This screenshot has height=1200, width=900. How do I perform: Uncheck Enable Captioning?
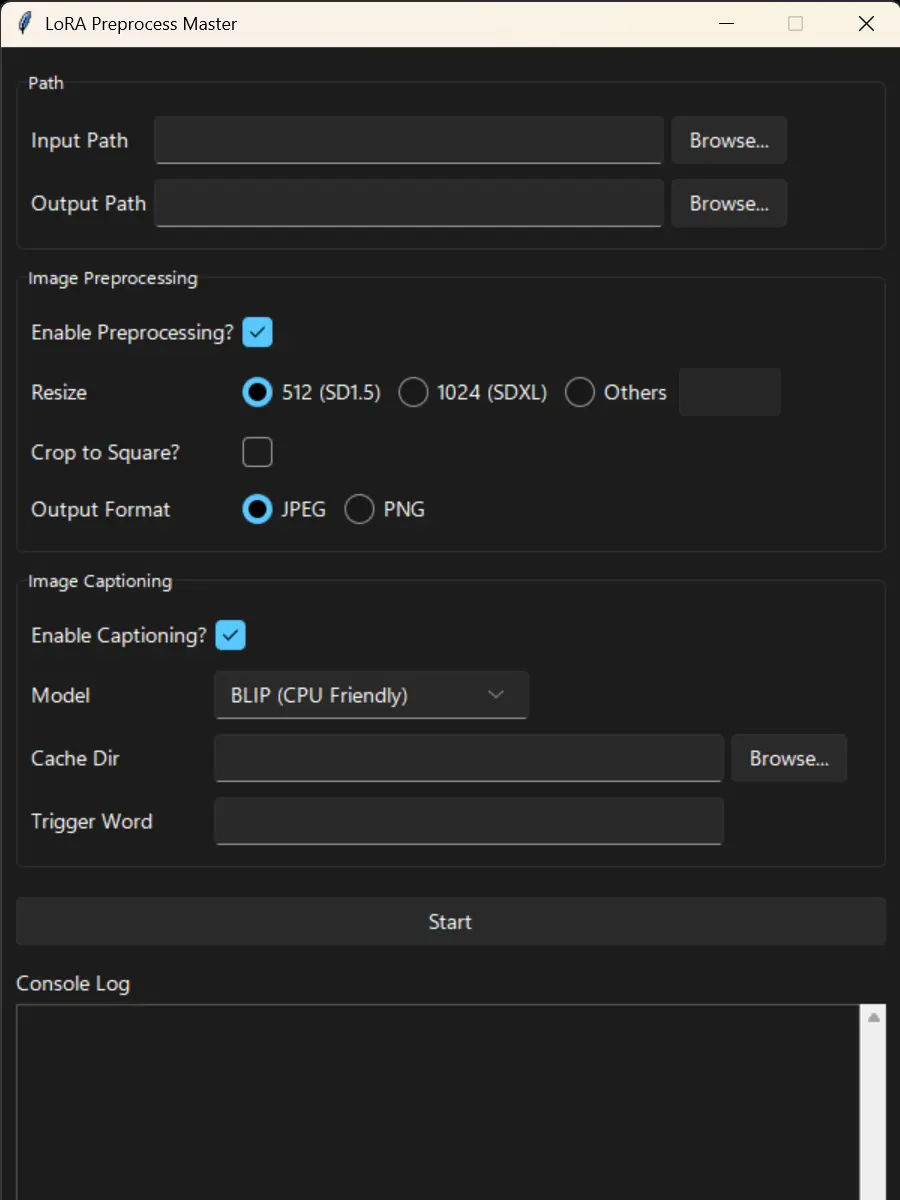click(230, 635)
